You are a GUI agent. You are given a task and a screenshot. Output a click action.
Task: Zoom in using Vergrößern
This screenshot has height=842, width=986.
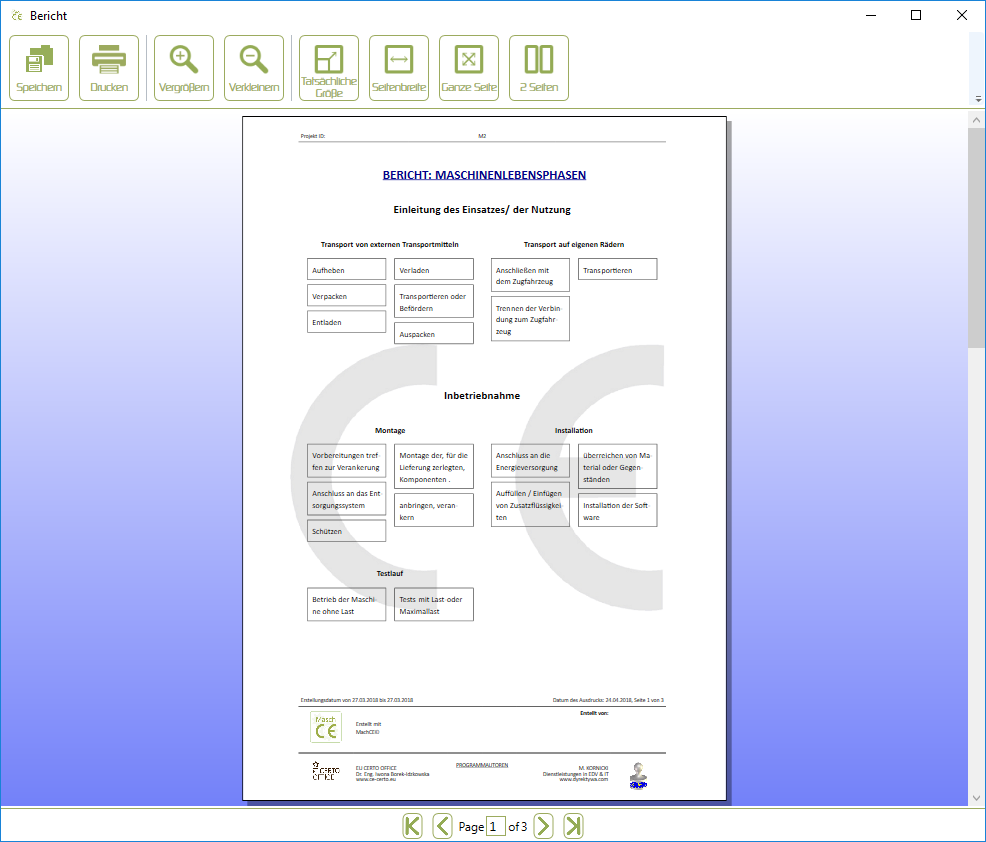coord(184,68)
